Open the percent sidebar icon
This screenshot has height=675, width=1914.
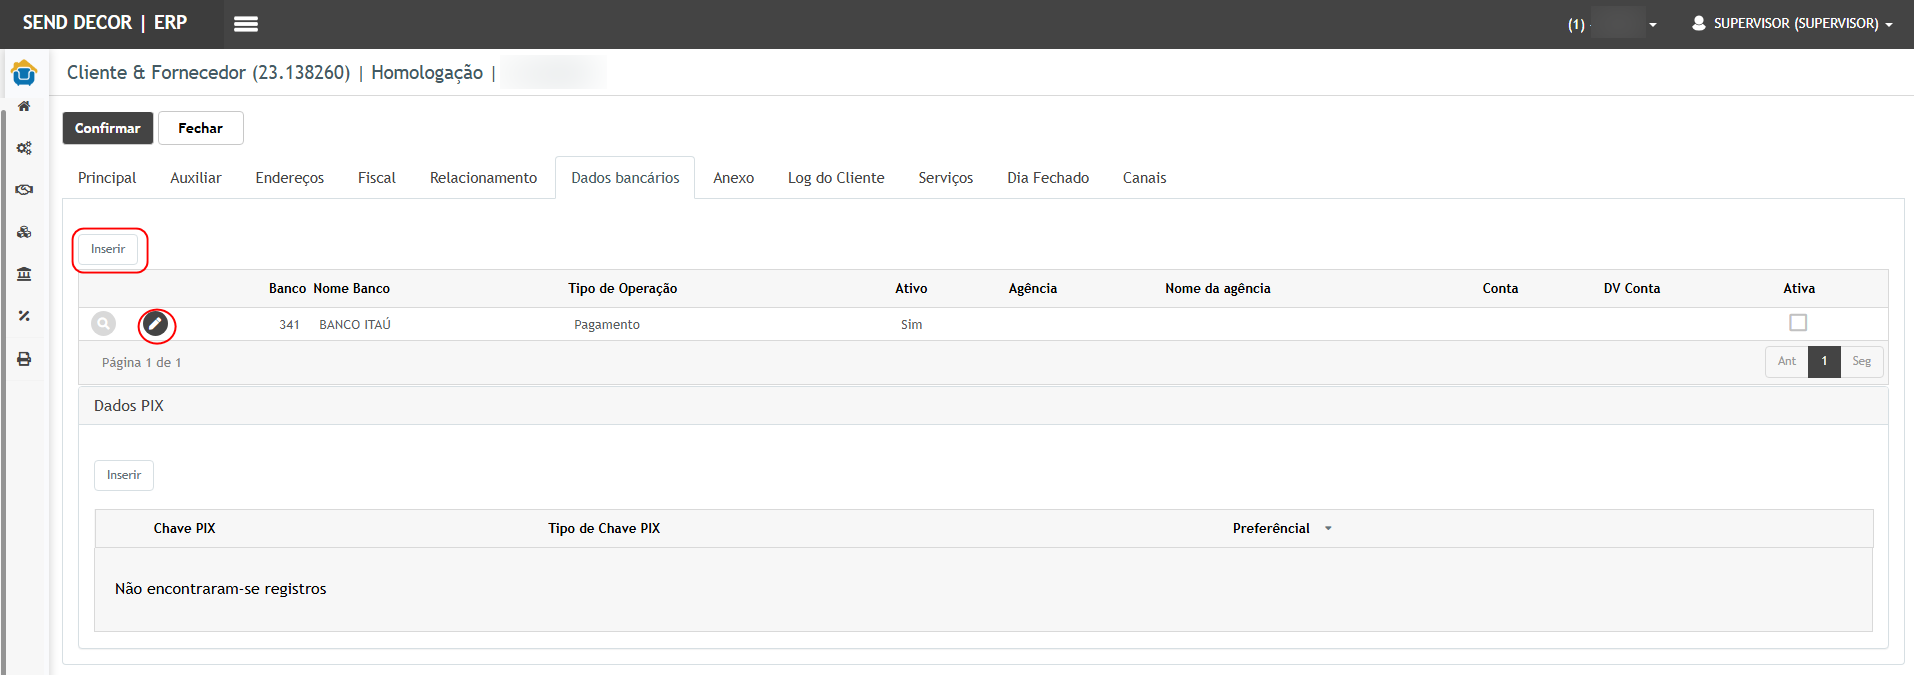click(24, 316)
